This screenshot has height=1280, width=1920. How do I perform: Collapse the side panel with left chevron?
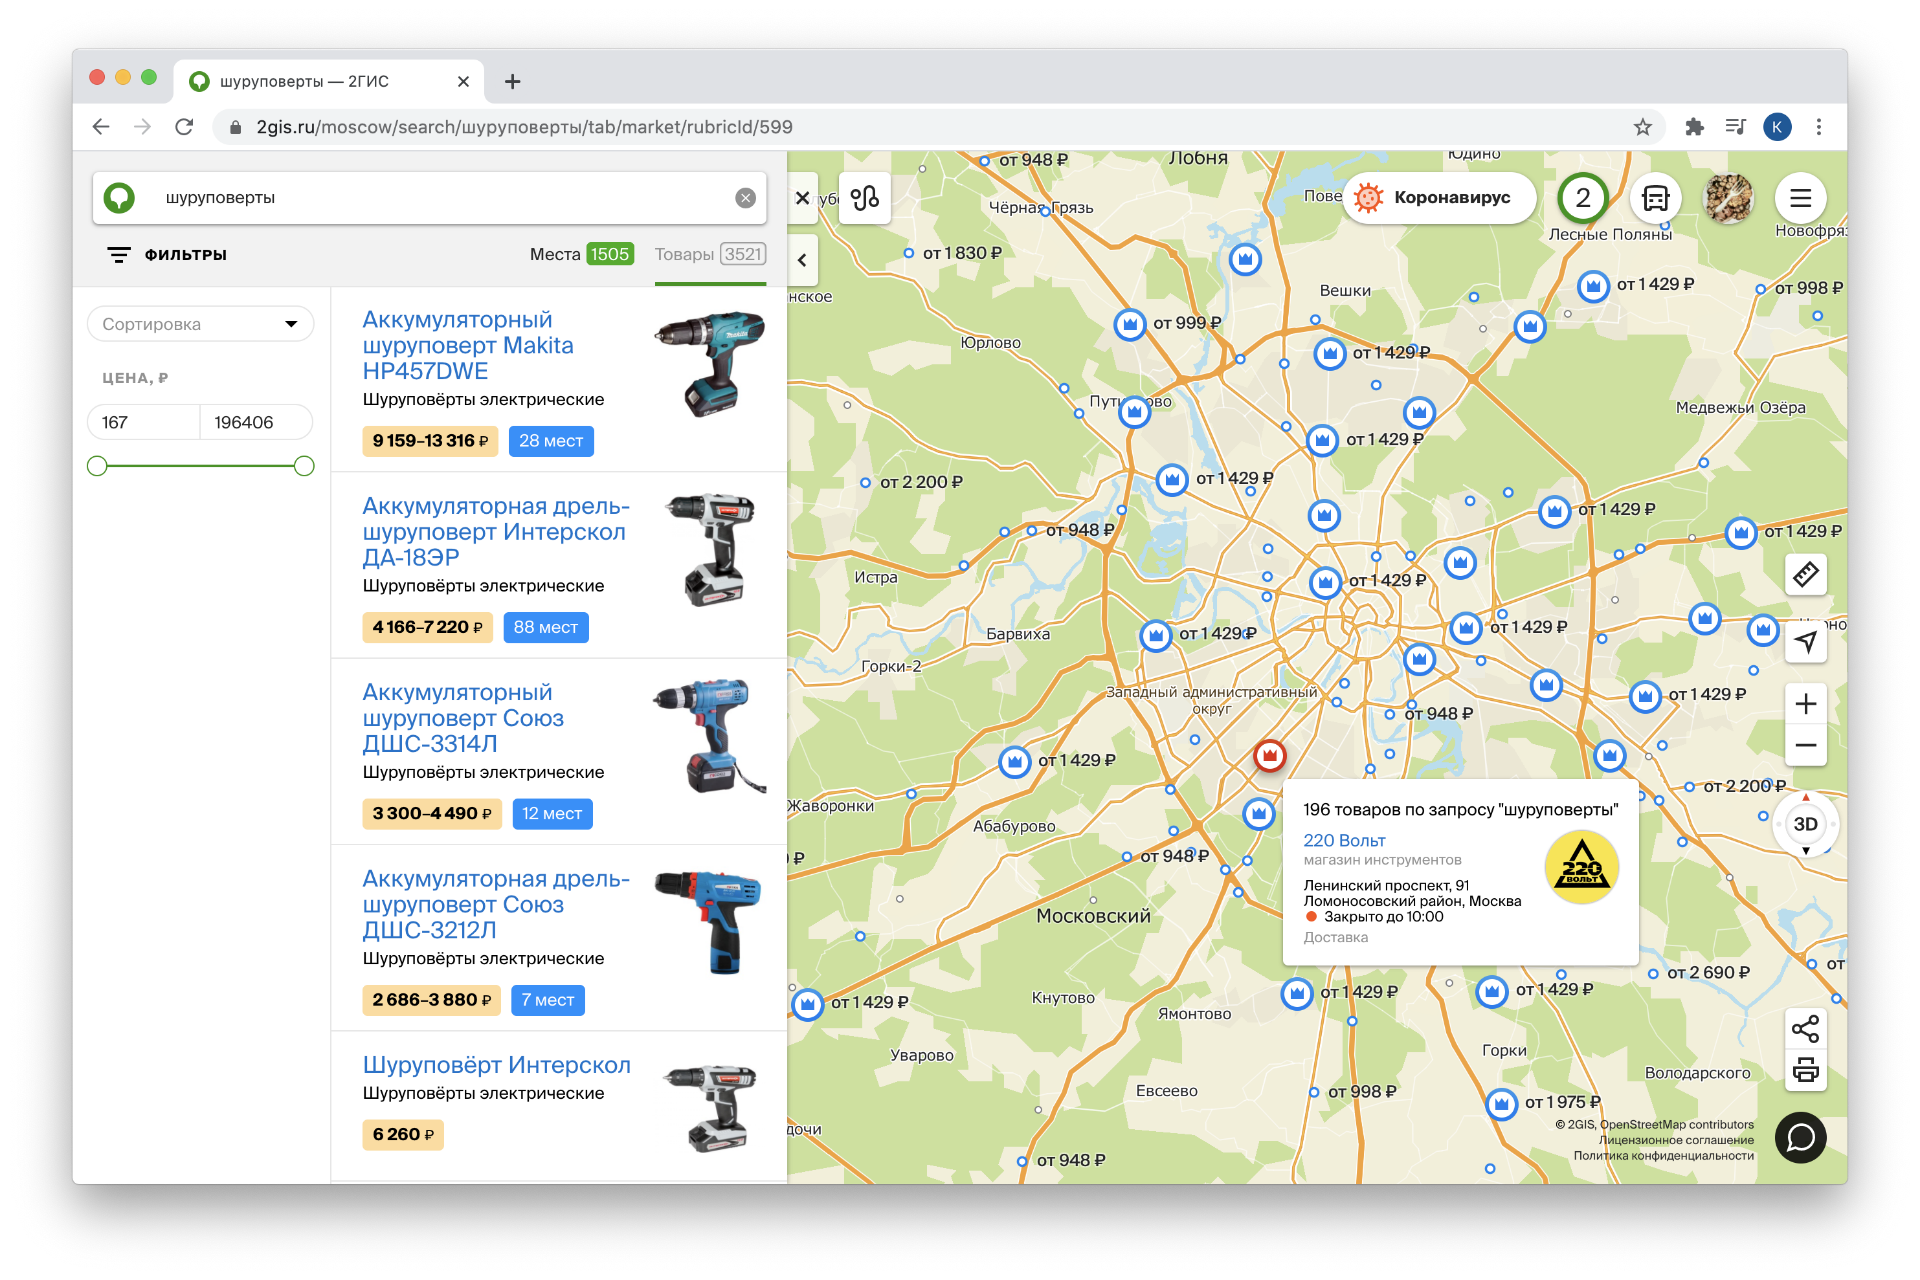pos(802,260)
